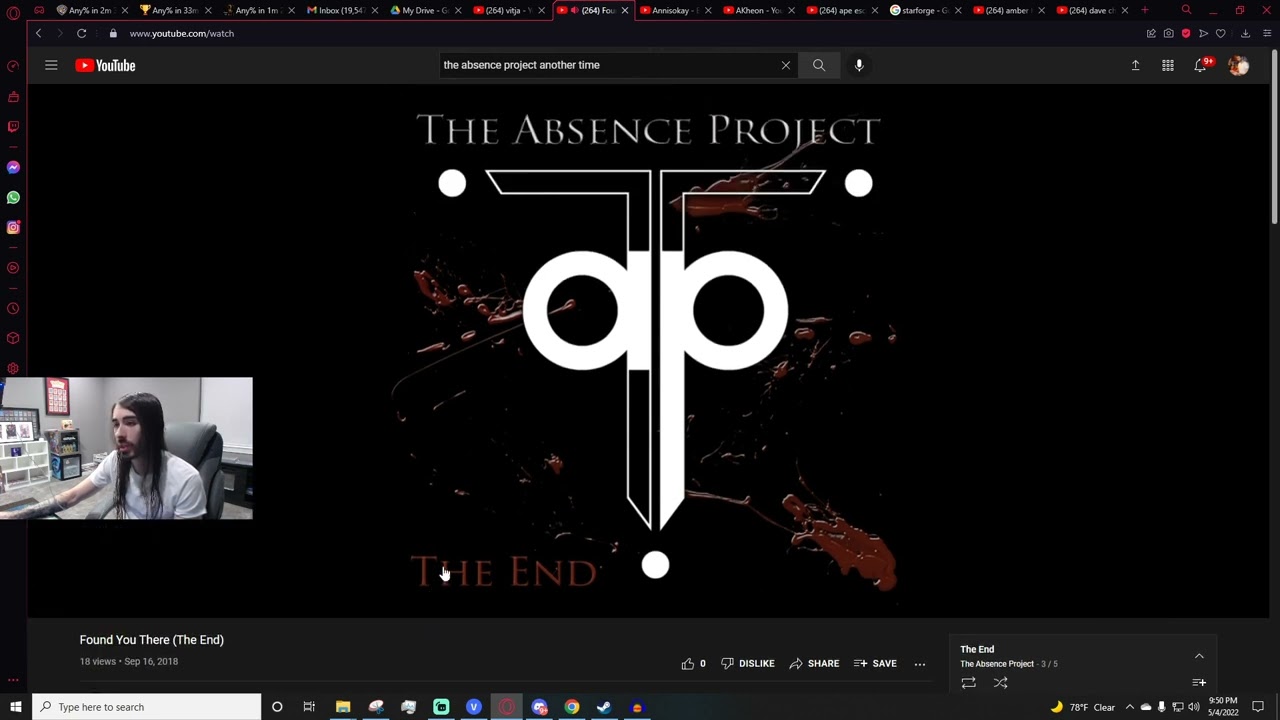Share the Found You There video

814,663
